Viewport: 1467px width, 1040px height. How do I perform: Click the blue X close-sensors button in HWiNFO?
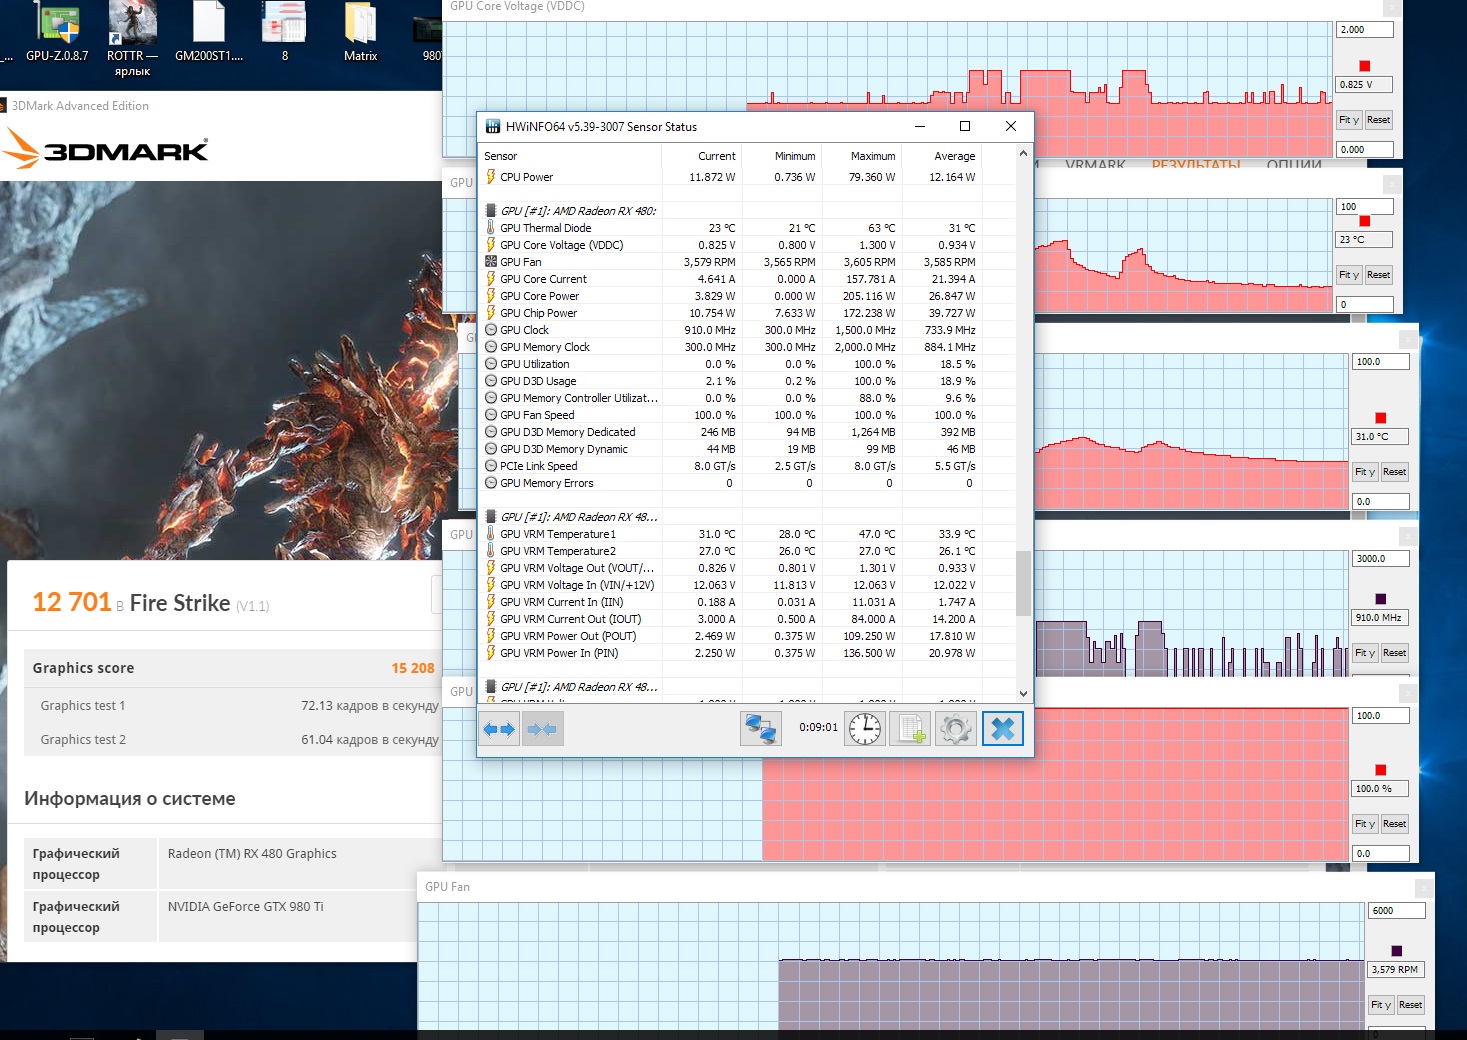click(1002, 729)
